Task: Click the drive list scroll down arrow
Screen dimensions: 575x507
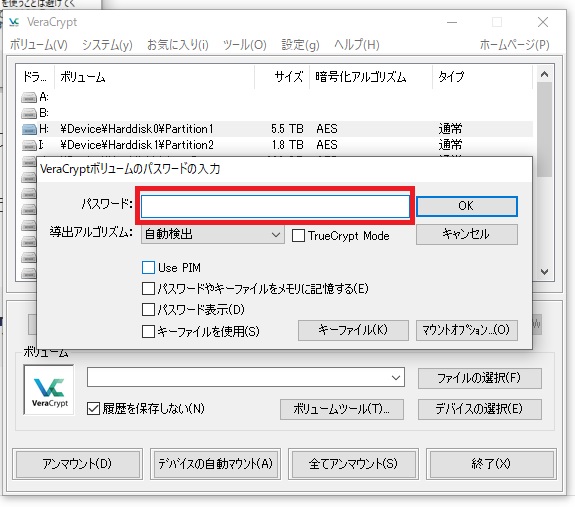Action: (x=545, y=272)
